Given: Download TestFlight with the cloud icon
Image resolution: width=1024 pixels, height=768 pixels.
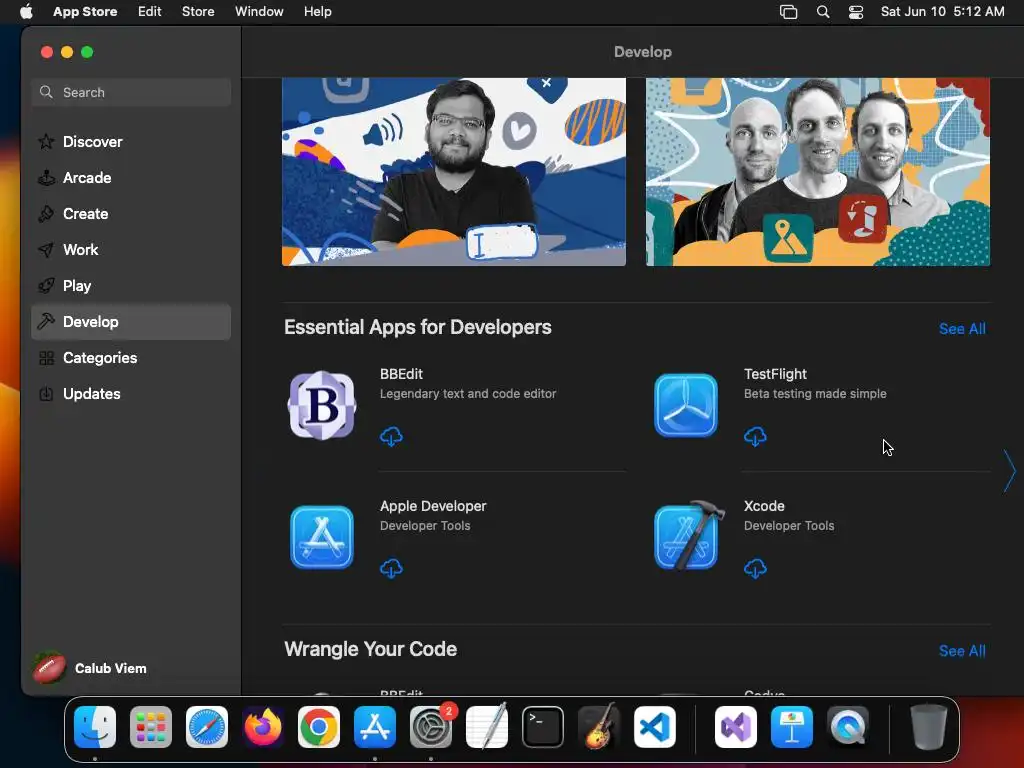Looking at the screenshot, I should pyautogui.click(x=755, y=436).
